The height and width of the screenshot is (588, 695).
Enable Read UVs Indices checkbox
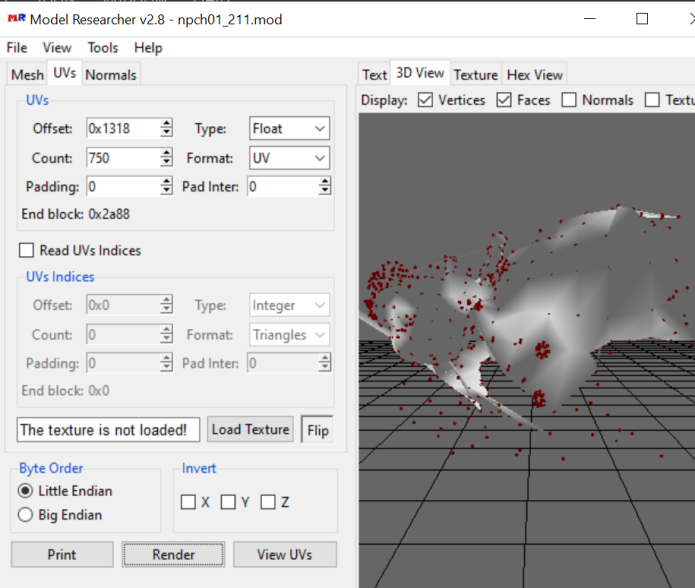click(x=27, y=250)
